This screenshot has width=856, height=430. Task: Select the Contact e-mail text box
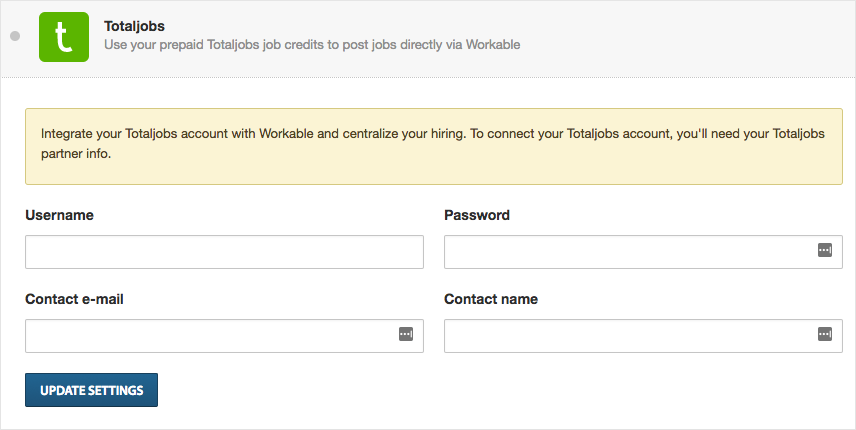click(x=224, y=336)
